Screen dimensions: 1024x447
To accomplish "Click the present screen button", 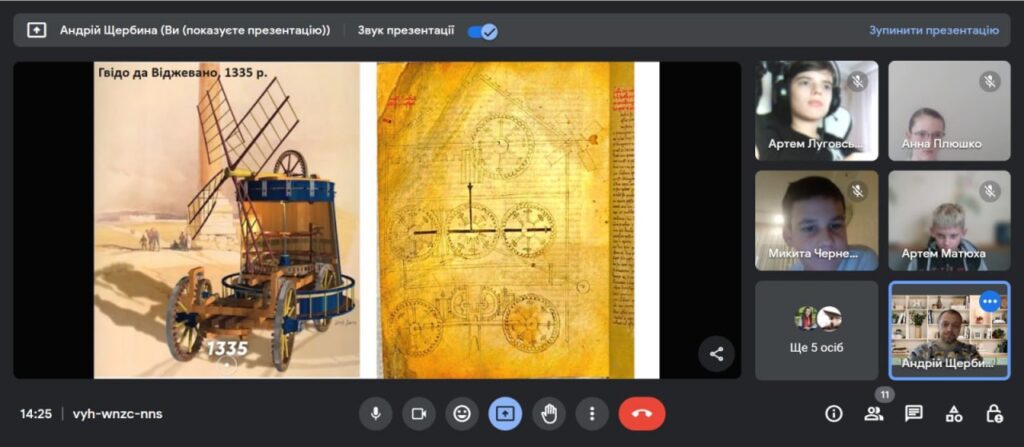I will click(505, 413).
